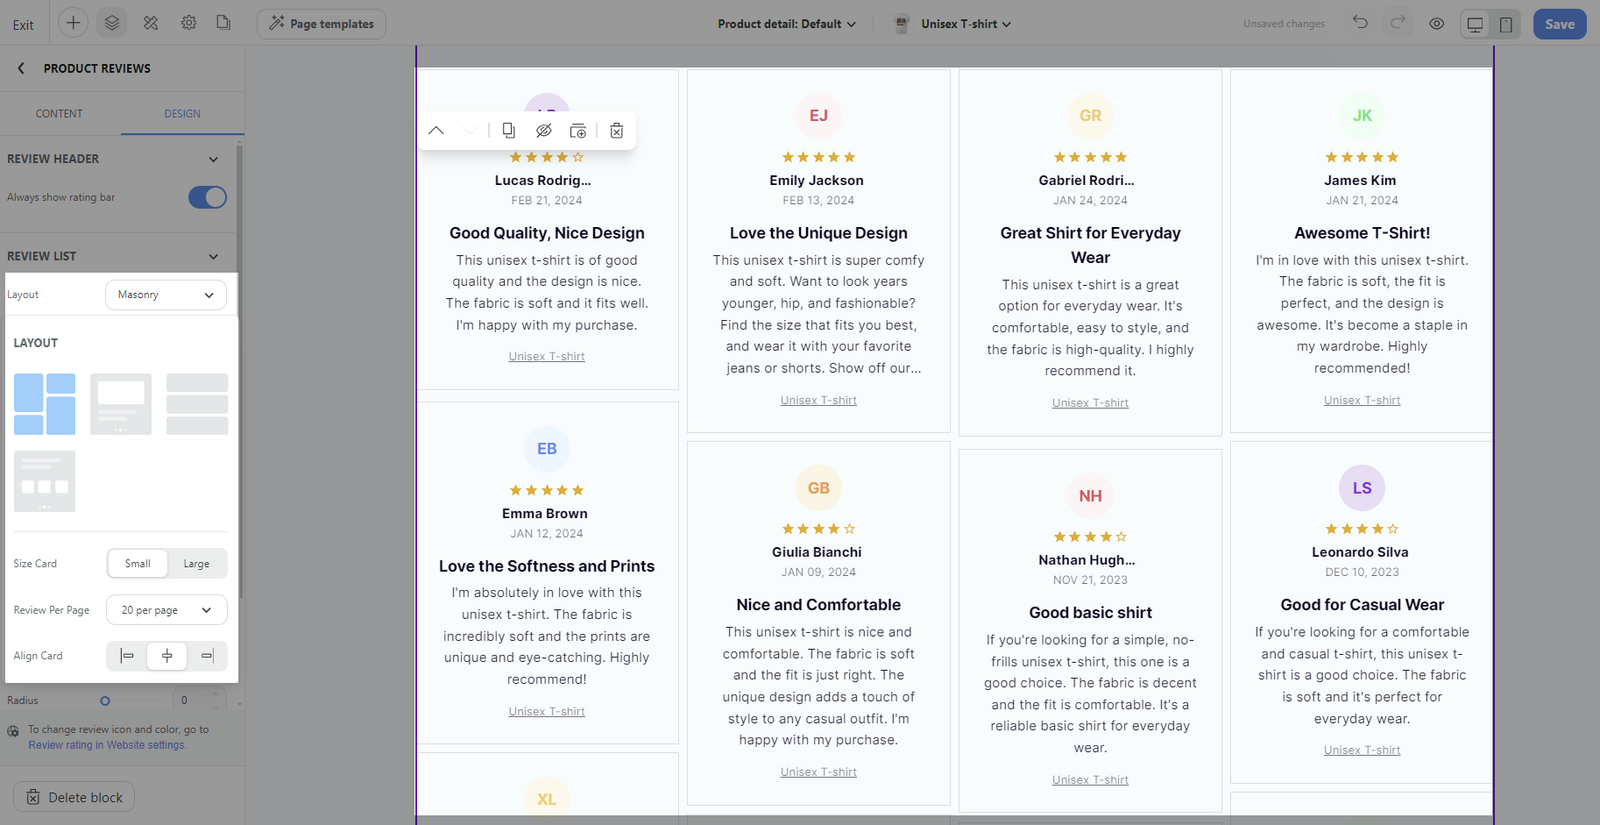The image size is (1600, 825).
Task: Duplicate the block from floating toolbar
Action: (x=509, y=130)
